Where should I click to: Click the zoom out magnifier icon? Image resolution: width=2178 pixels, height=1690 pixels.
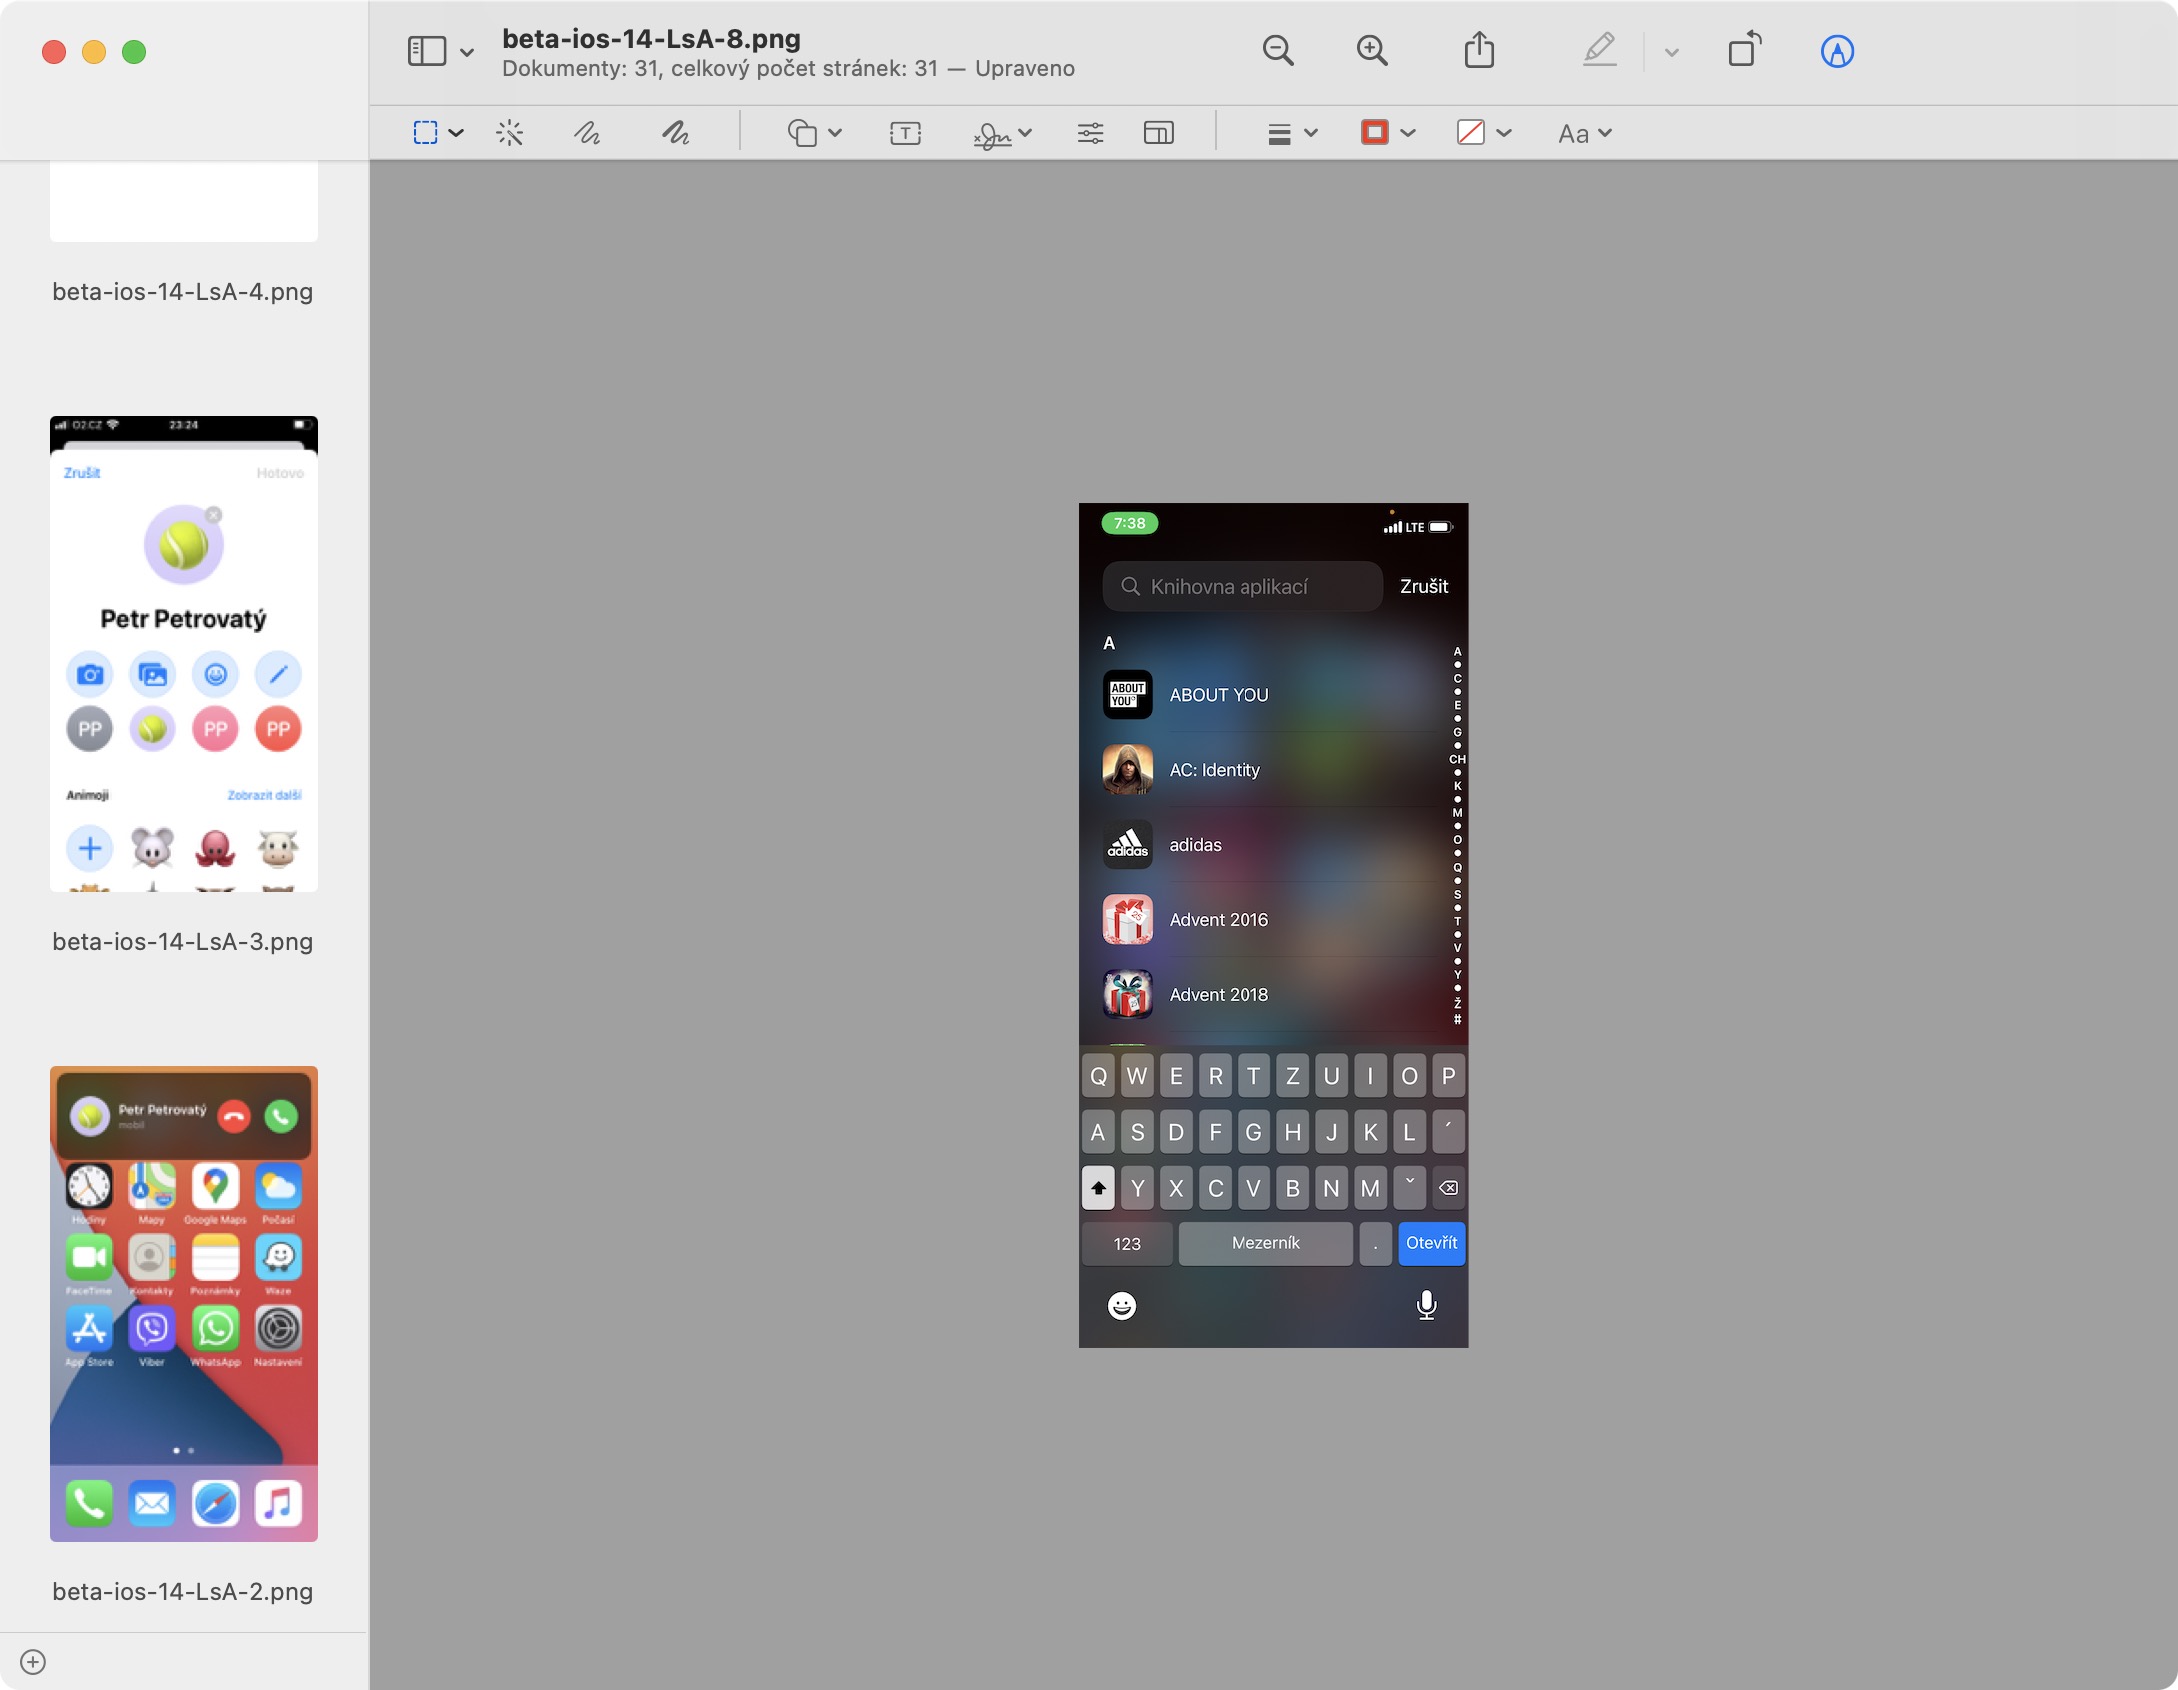pos(1278,51)
